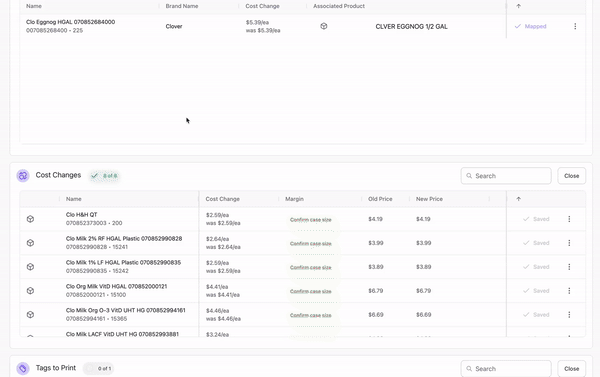Image resolution: width=600 pixels, height=377 pixels.
Task: Click the Old Price column header
Action: [x=380, y=199]
